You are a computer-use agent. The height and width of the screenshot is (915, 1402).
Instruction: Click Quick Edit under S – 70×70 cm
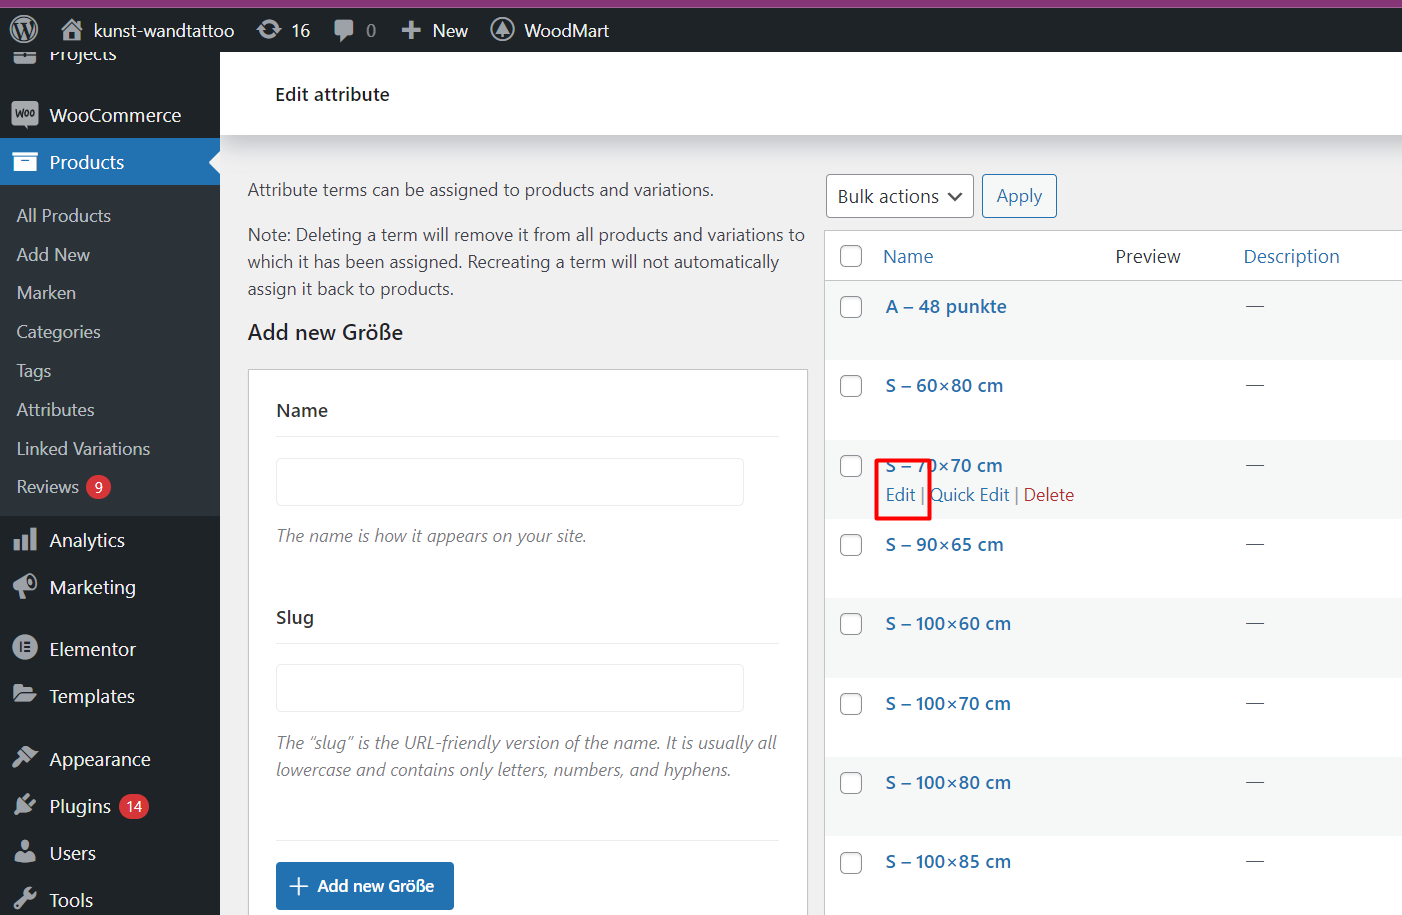[970, 495]
